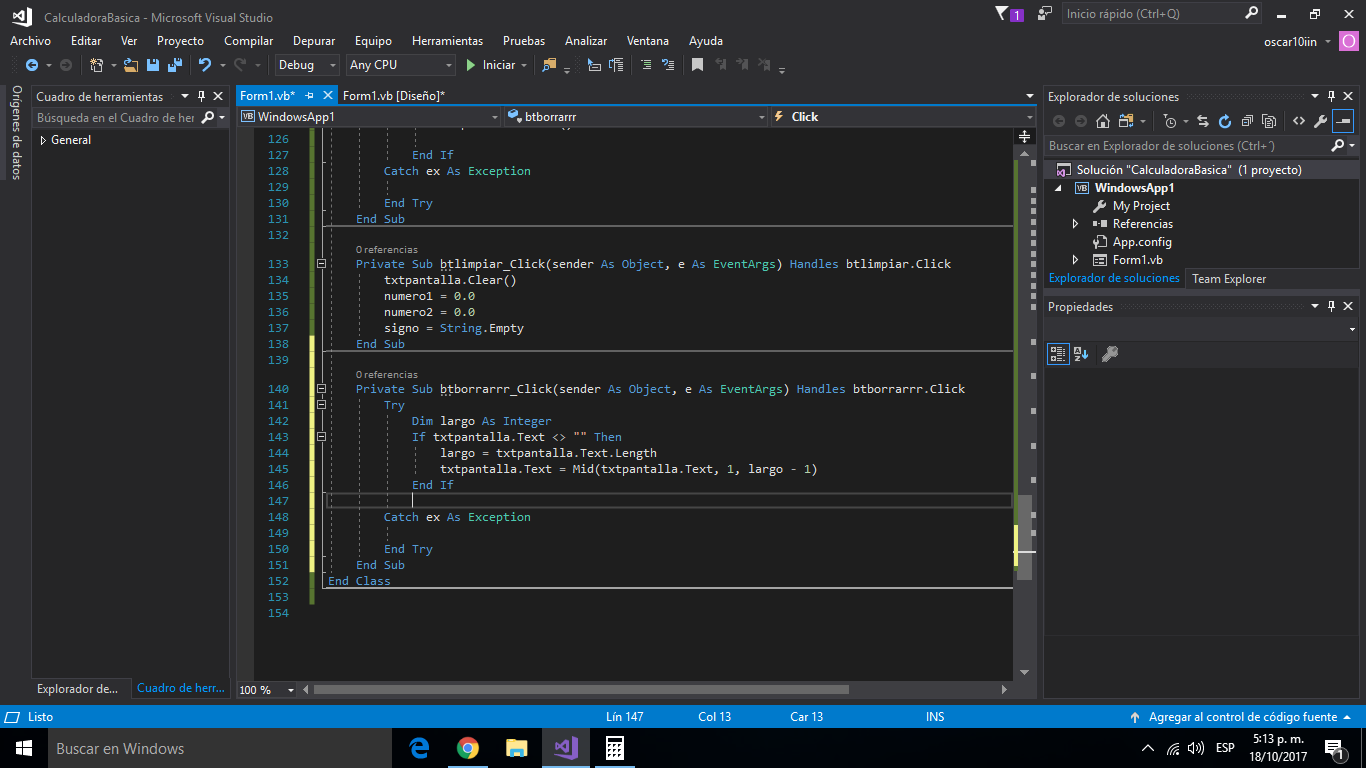Toggle the pin on Cuadro de herramientas panel
This screenshot has height=768, width=1366.
pyautogui.click(x=201, y=97)
